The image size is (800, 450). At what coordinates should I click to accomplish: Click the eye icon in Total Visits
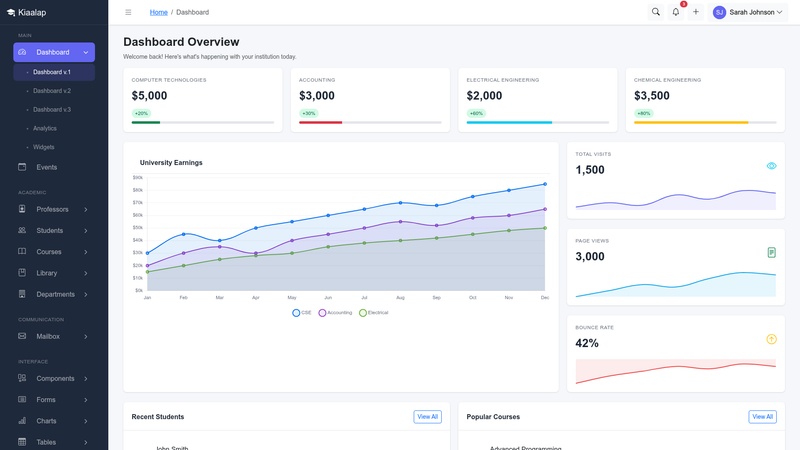click(x=771, y=166)
